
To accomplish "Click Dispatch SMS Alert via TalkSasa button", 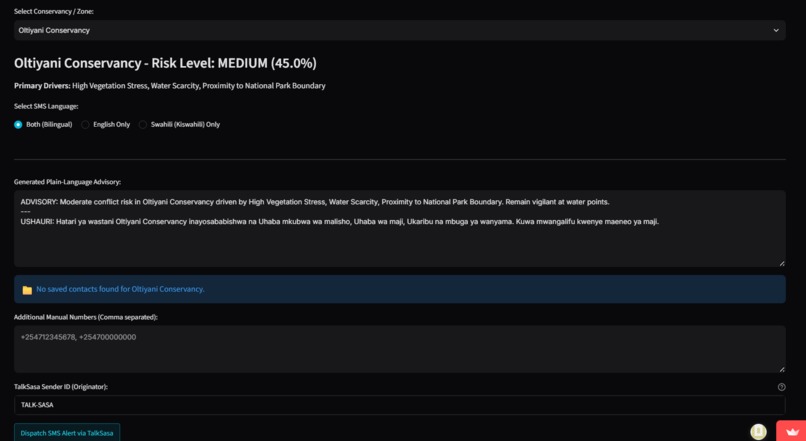I will pos(67,433).
